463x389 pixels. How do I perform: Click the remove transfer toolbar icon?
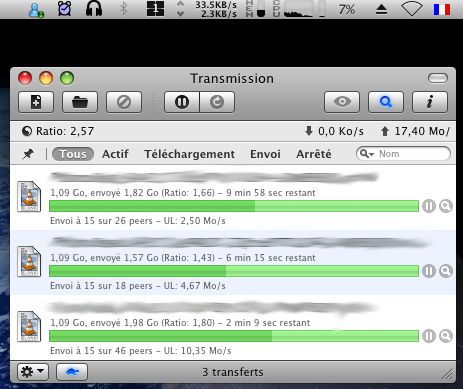coord(124,102)
